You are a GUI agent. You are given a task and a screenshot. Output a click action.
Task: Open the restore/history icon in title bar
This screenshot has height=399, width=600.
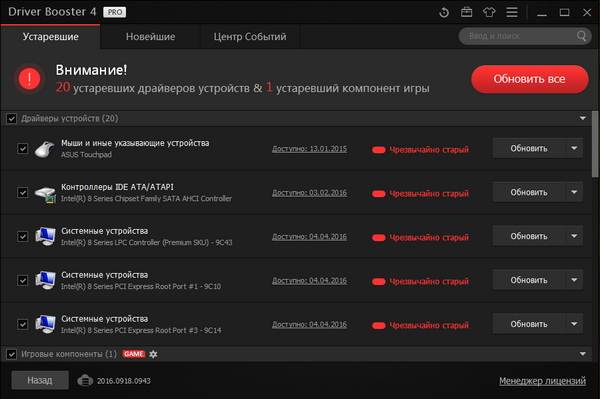coord(444,13)
